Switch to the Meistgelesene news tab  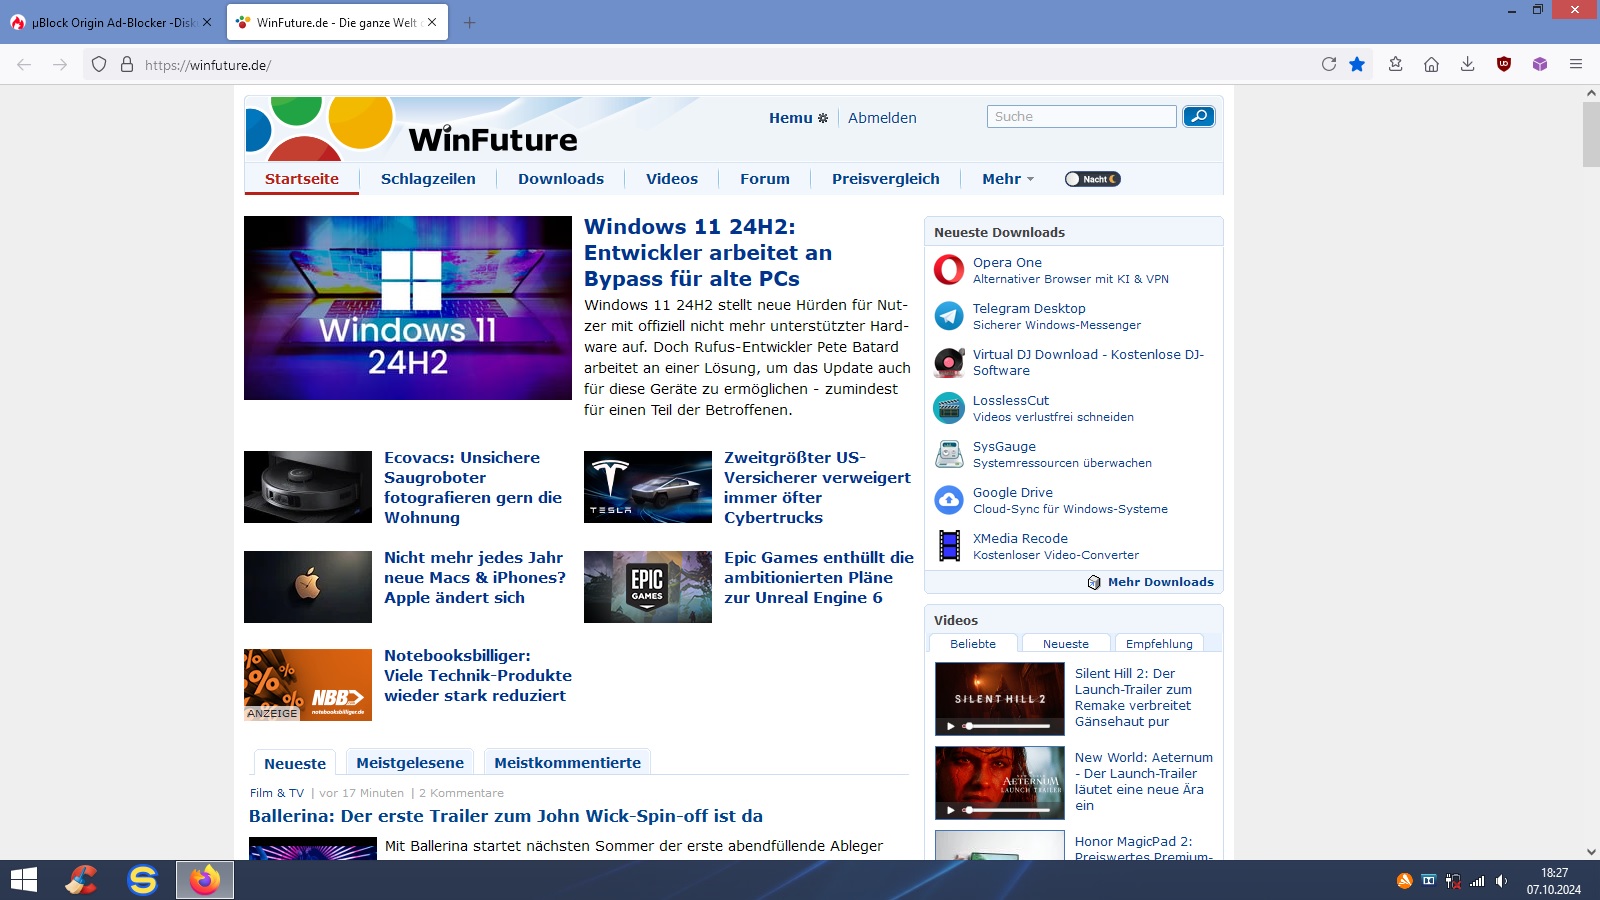pos(410,762)
